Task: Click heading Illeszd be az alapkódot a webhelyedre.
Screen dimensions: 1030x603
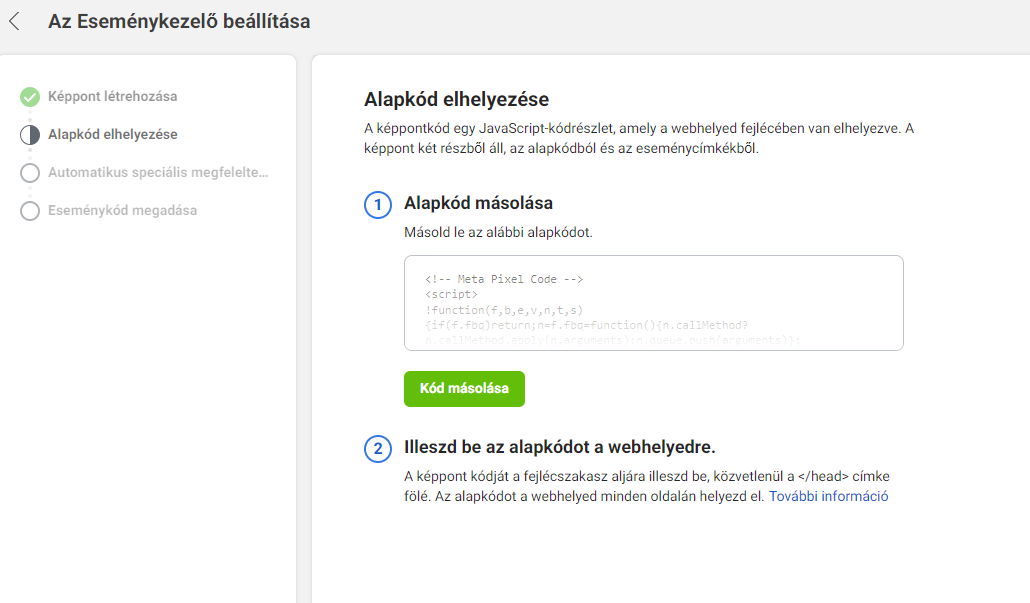Action: coord(560,447)
